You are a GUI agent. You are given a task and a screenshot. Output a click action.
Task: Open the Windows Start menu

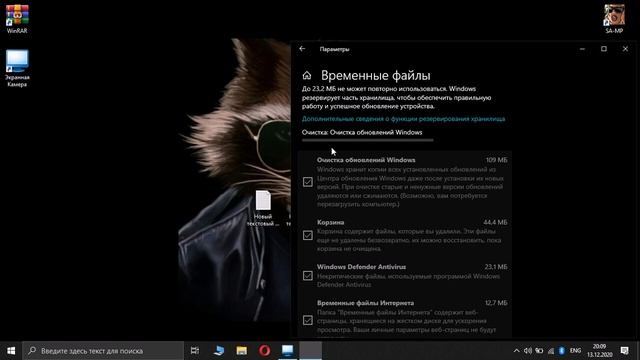coord(11,351)
